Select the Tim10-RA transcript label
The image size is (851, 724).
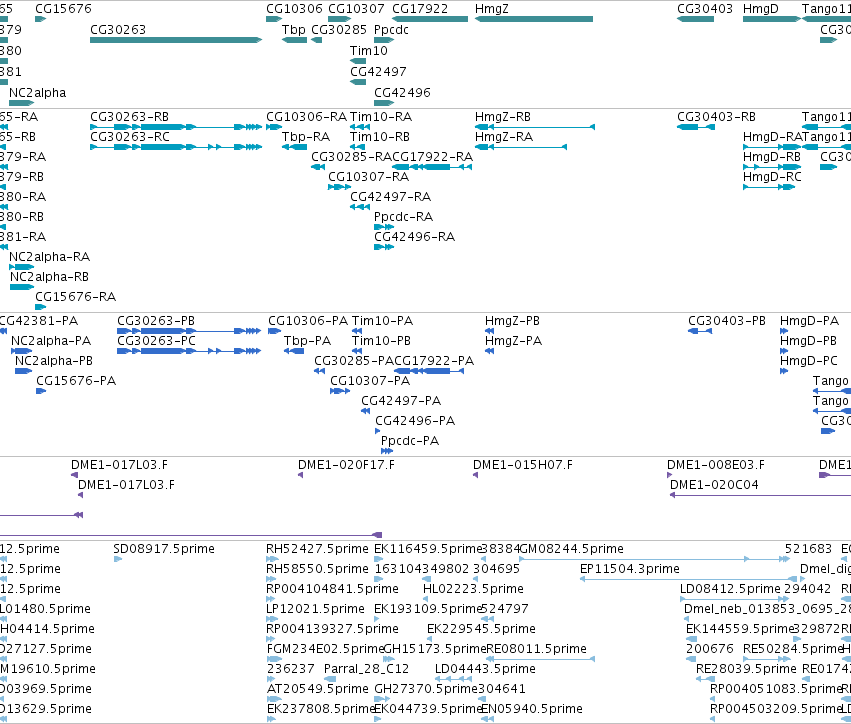point(381,117)
